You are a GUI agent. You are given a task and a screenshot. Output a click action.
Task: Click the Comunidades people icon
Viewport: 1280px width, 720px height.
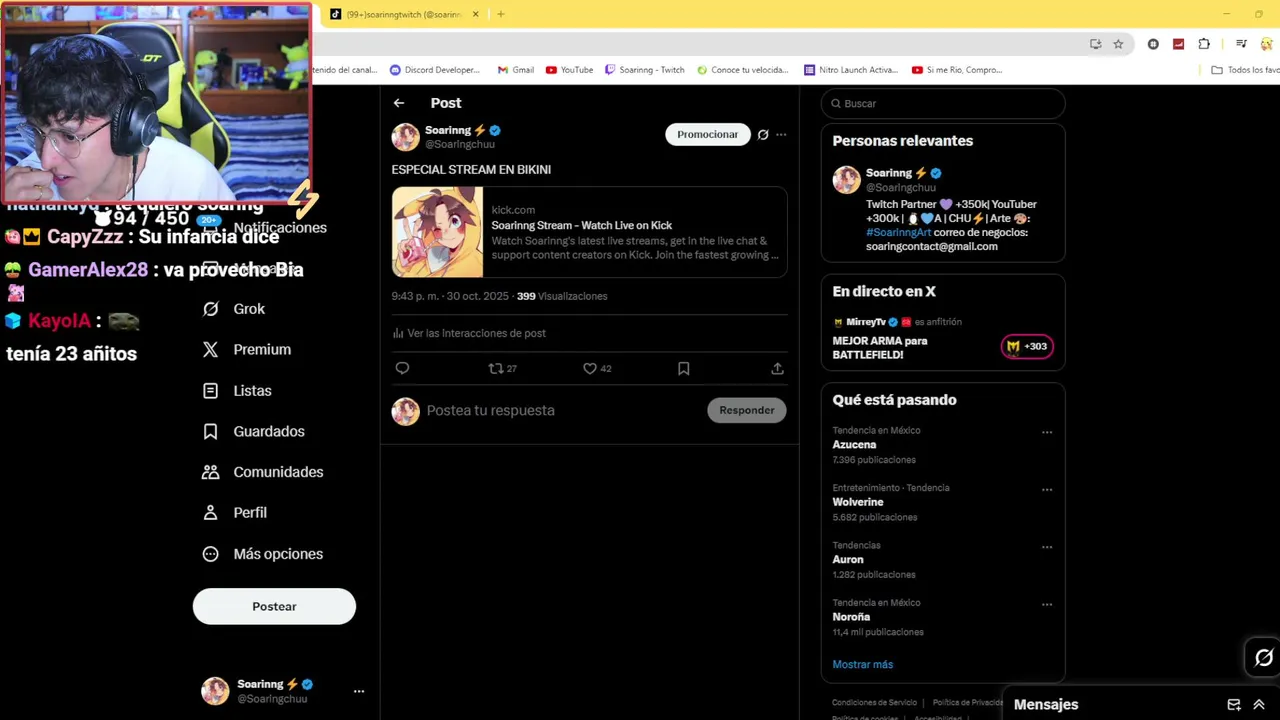click(x=210, y=472)
